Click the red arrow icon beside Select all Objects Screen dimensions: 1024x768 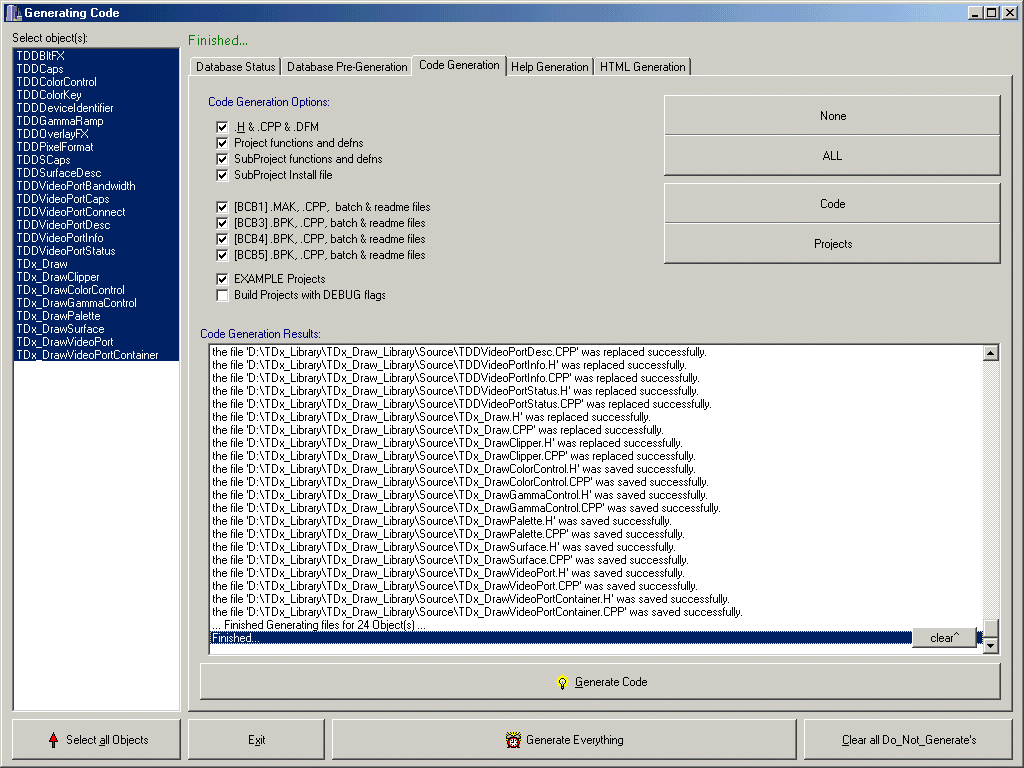click(53, 740)
